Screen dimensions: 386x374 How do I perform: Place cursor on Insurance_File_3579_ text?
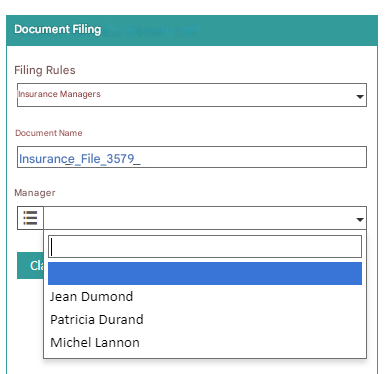(79, 159)
